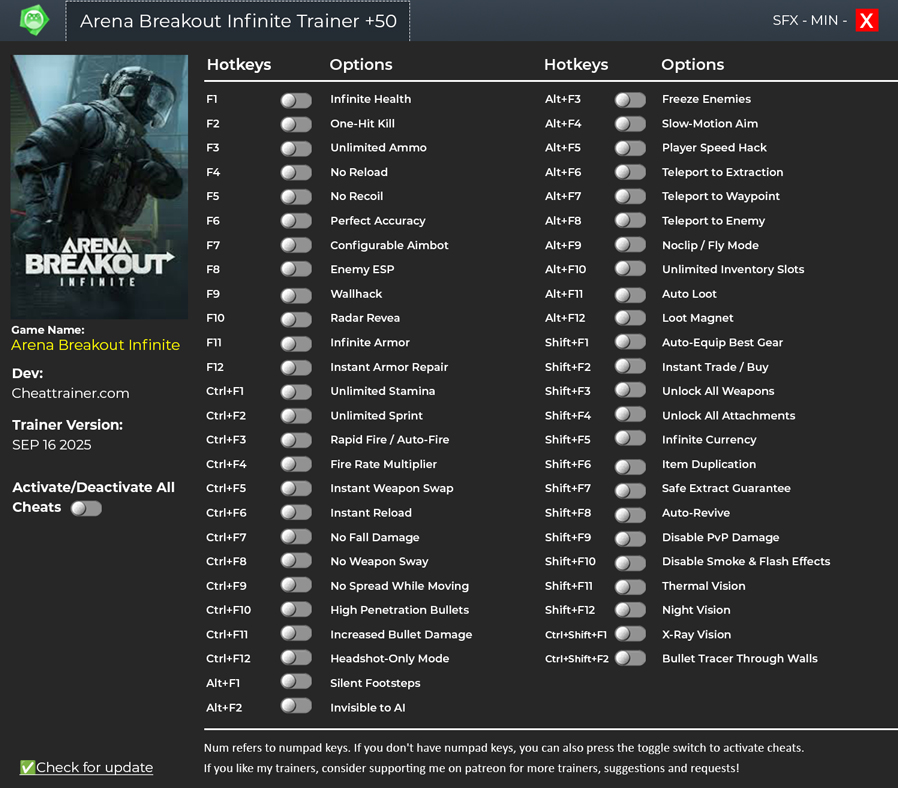Enable Loot Magnet toggle
Viewport: 898px width, 788px height.
630,318
